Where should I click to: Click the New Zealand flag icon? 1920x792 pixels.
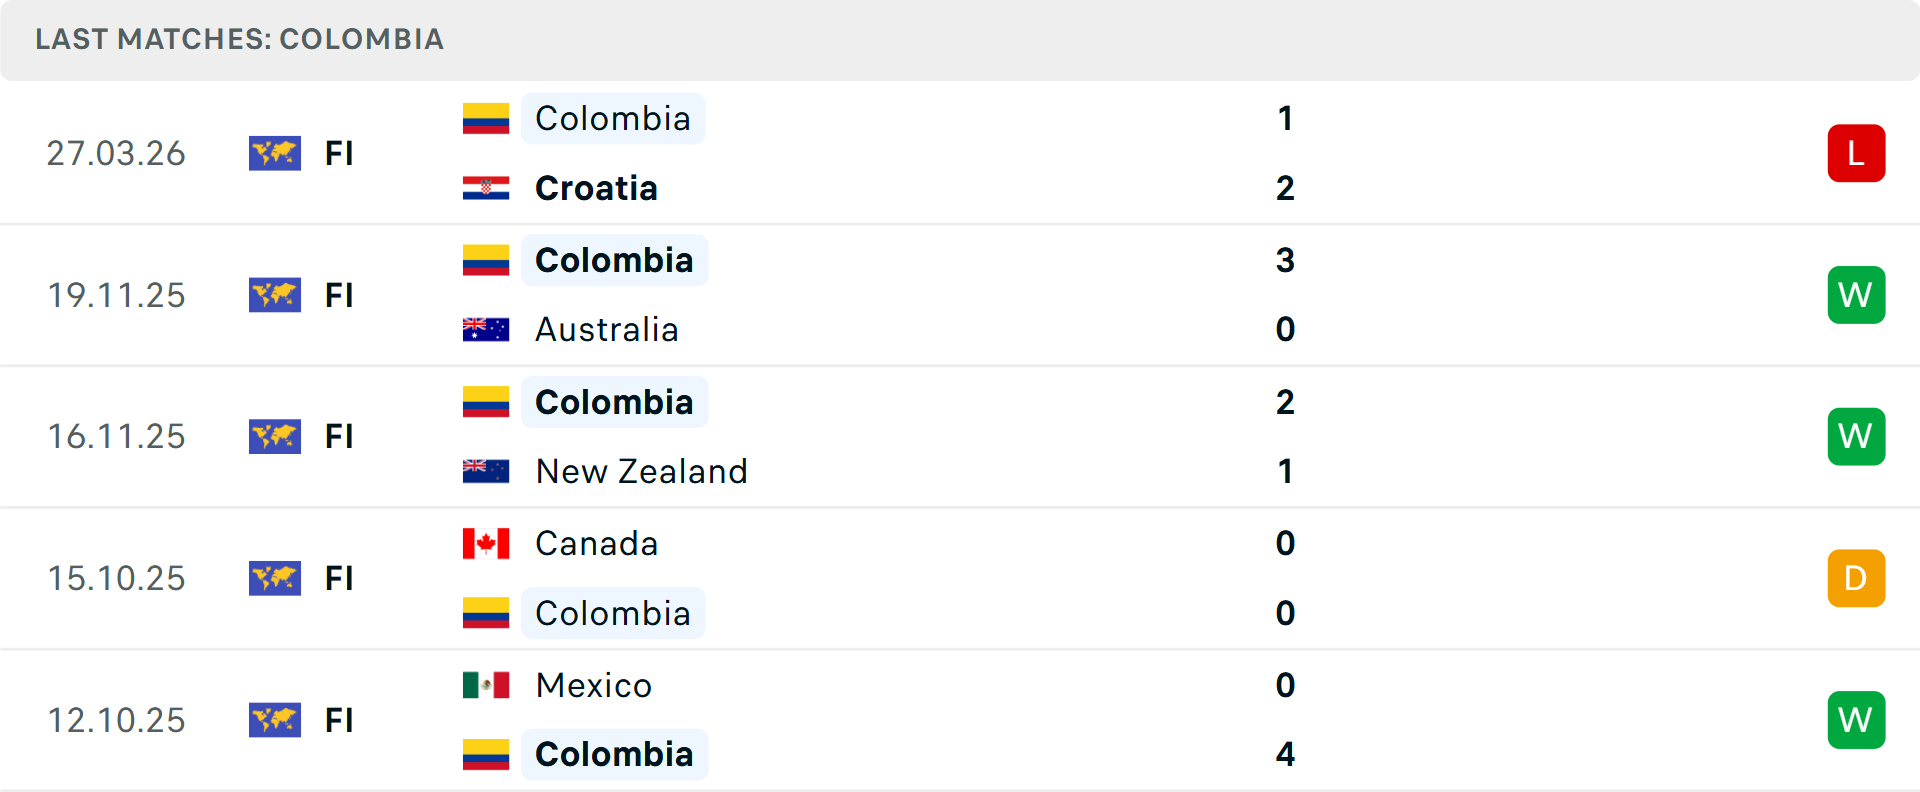click(486, 471)
